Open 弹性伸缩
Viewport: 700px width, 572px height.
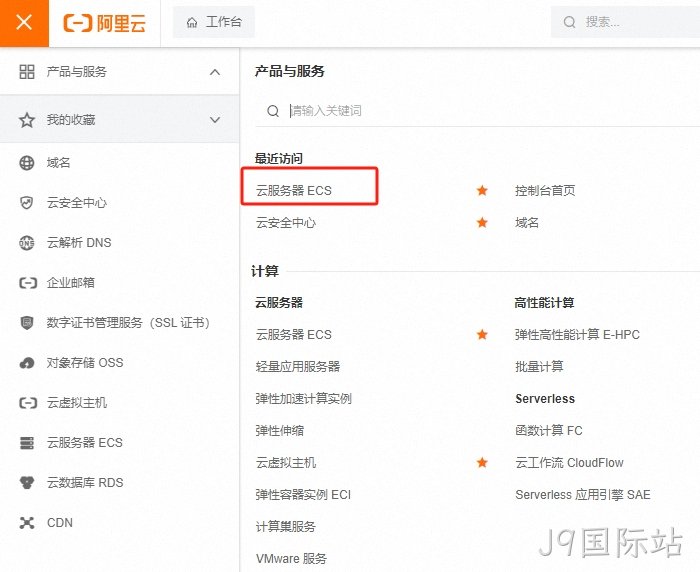pos(280,430)
